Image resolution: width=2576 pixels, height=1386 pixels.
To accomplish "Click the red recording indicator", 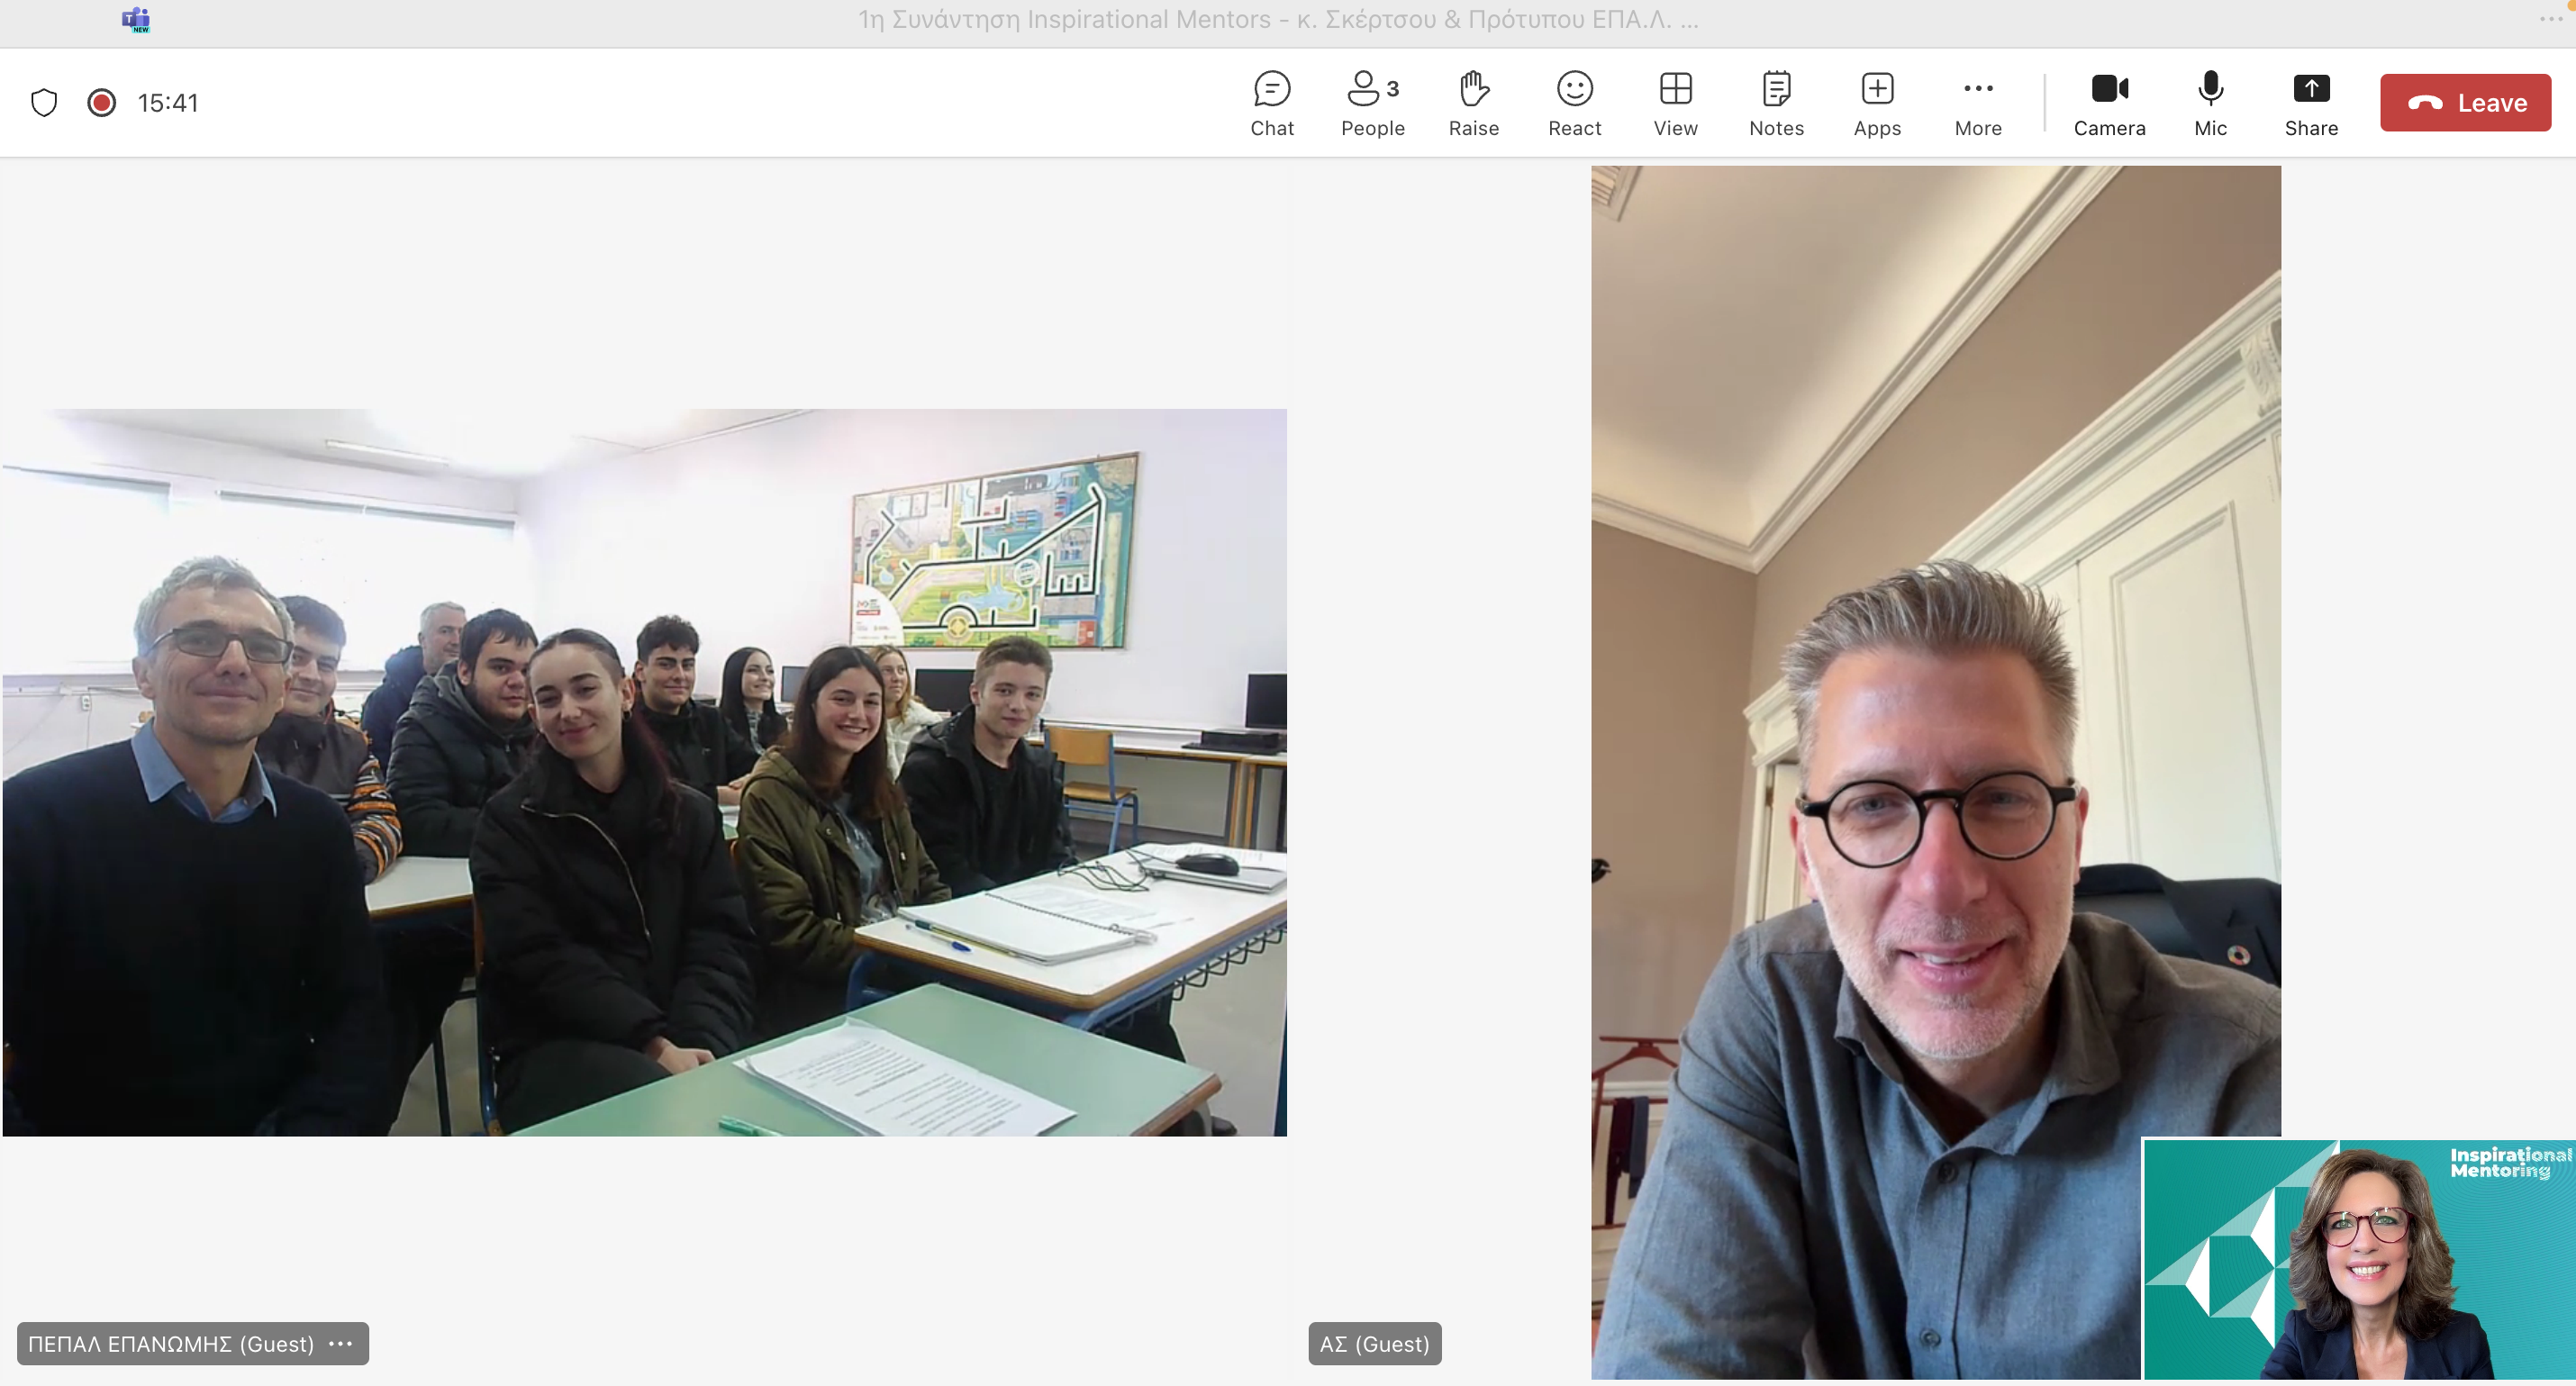I will 101,102.
